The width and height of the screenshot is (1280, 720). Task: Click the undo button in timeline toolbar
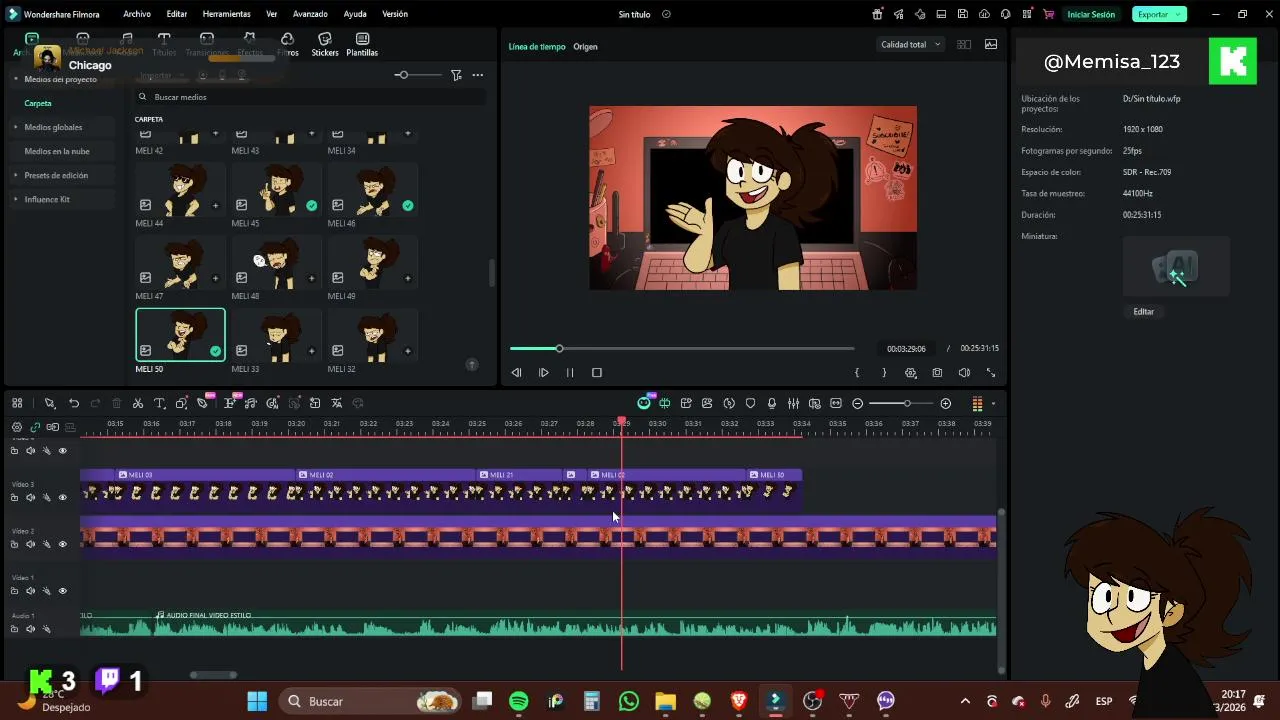coord(74,403)
